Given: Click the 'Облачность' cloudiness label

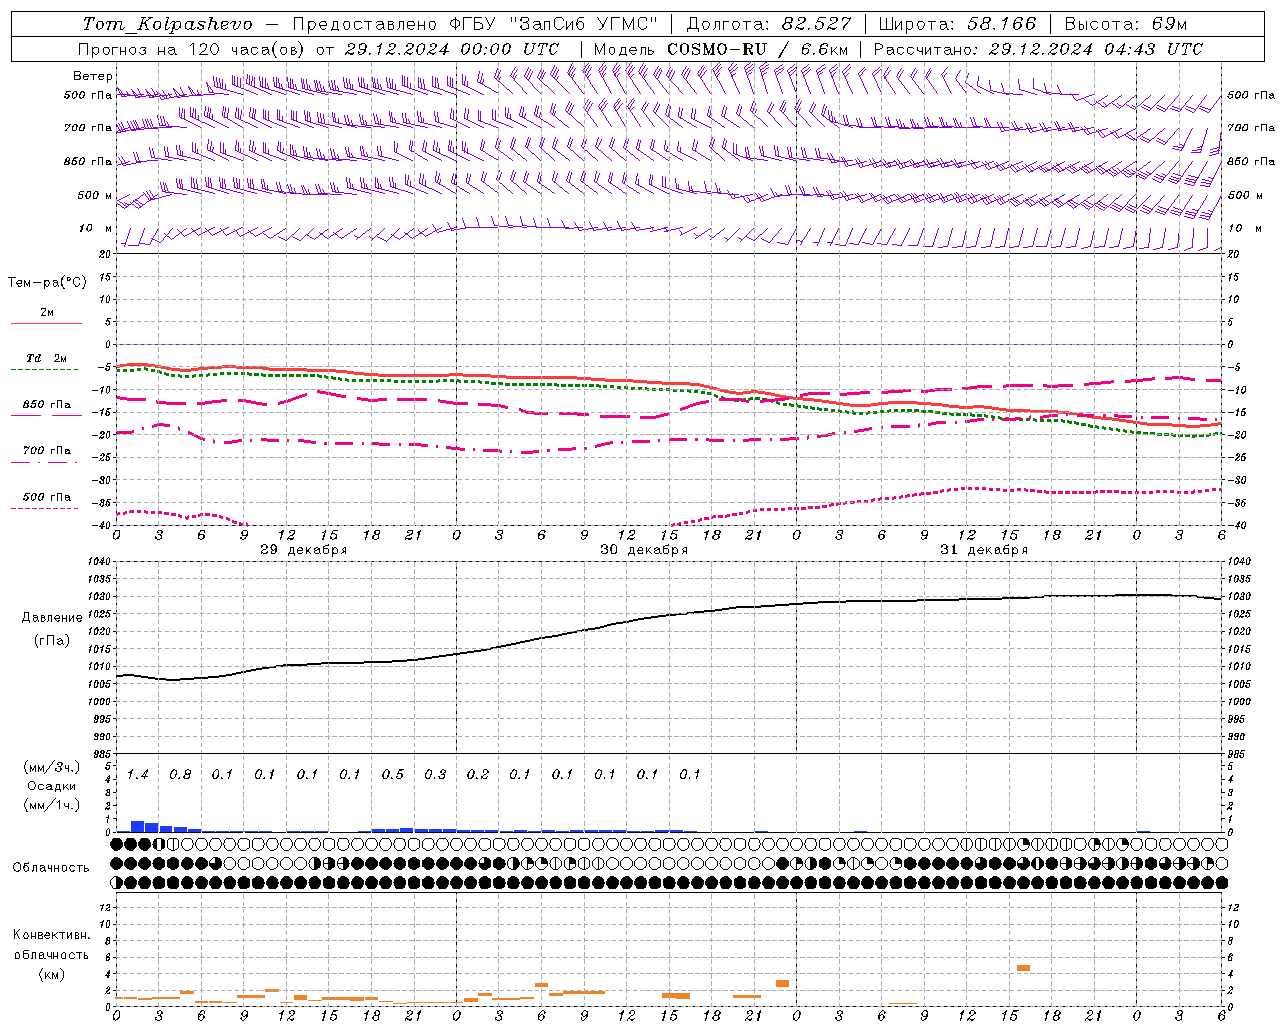Looking at the screenshot, I should coord(51,868).
